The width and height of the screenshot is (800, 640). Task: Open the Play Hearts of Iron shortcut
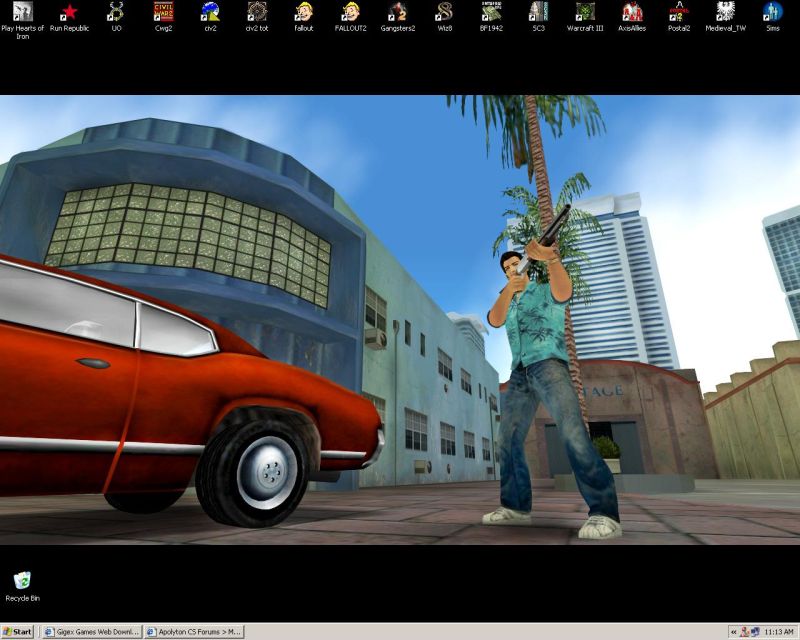tap(22, 13)
